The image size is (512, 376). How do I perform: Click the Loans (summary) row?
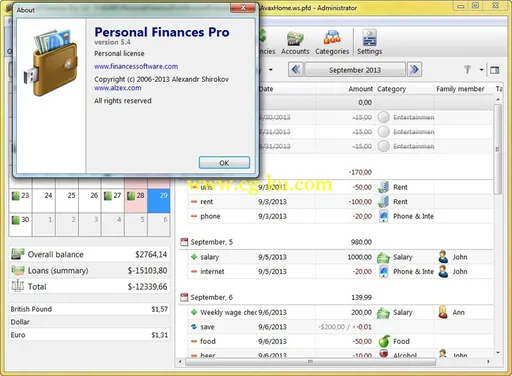pos(89,270)
